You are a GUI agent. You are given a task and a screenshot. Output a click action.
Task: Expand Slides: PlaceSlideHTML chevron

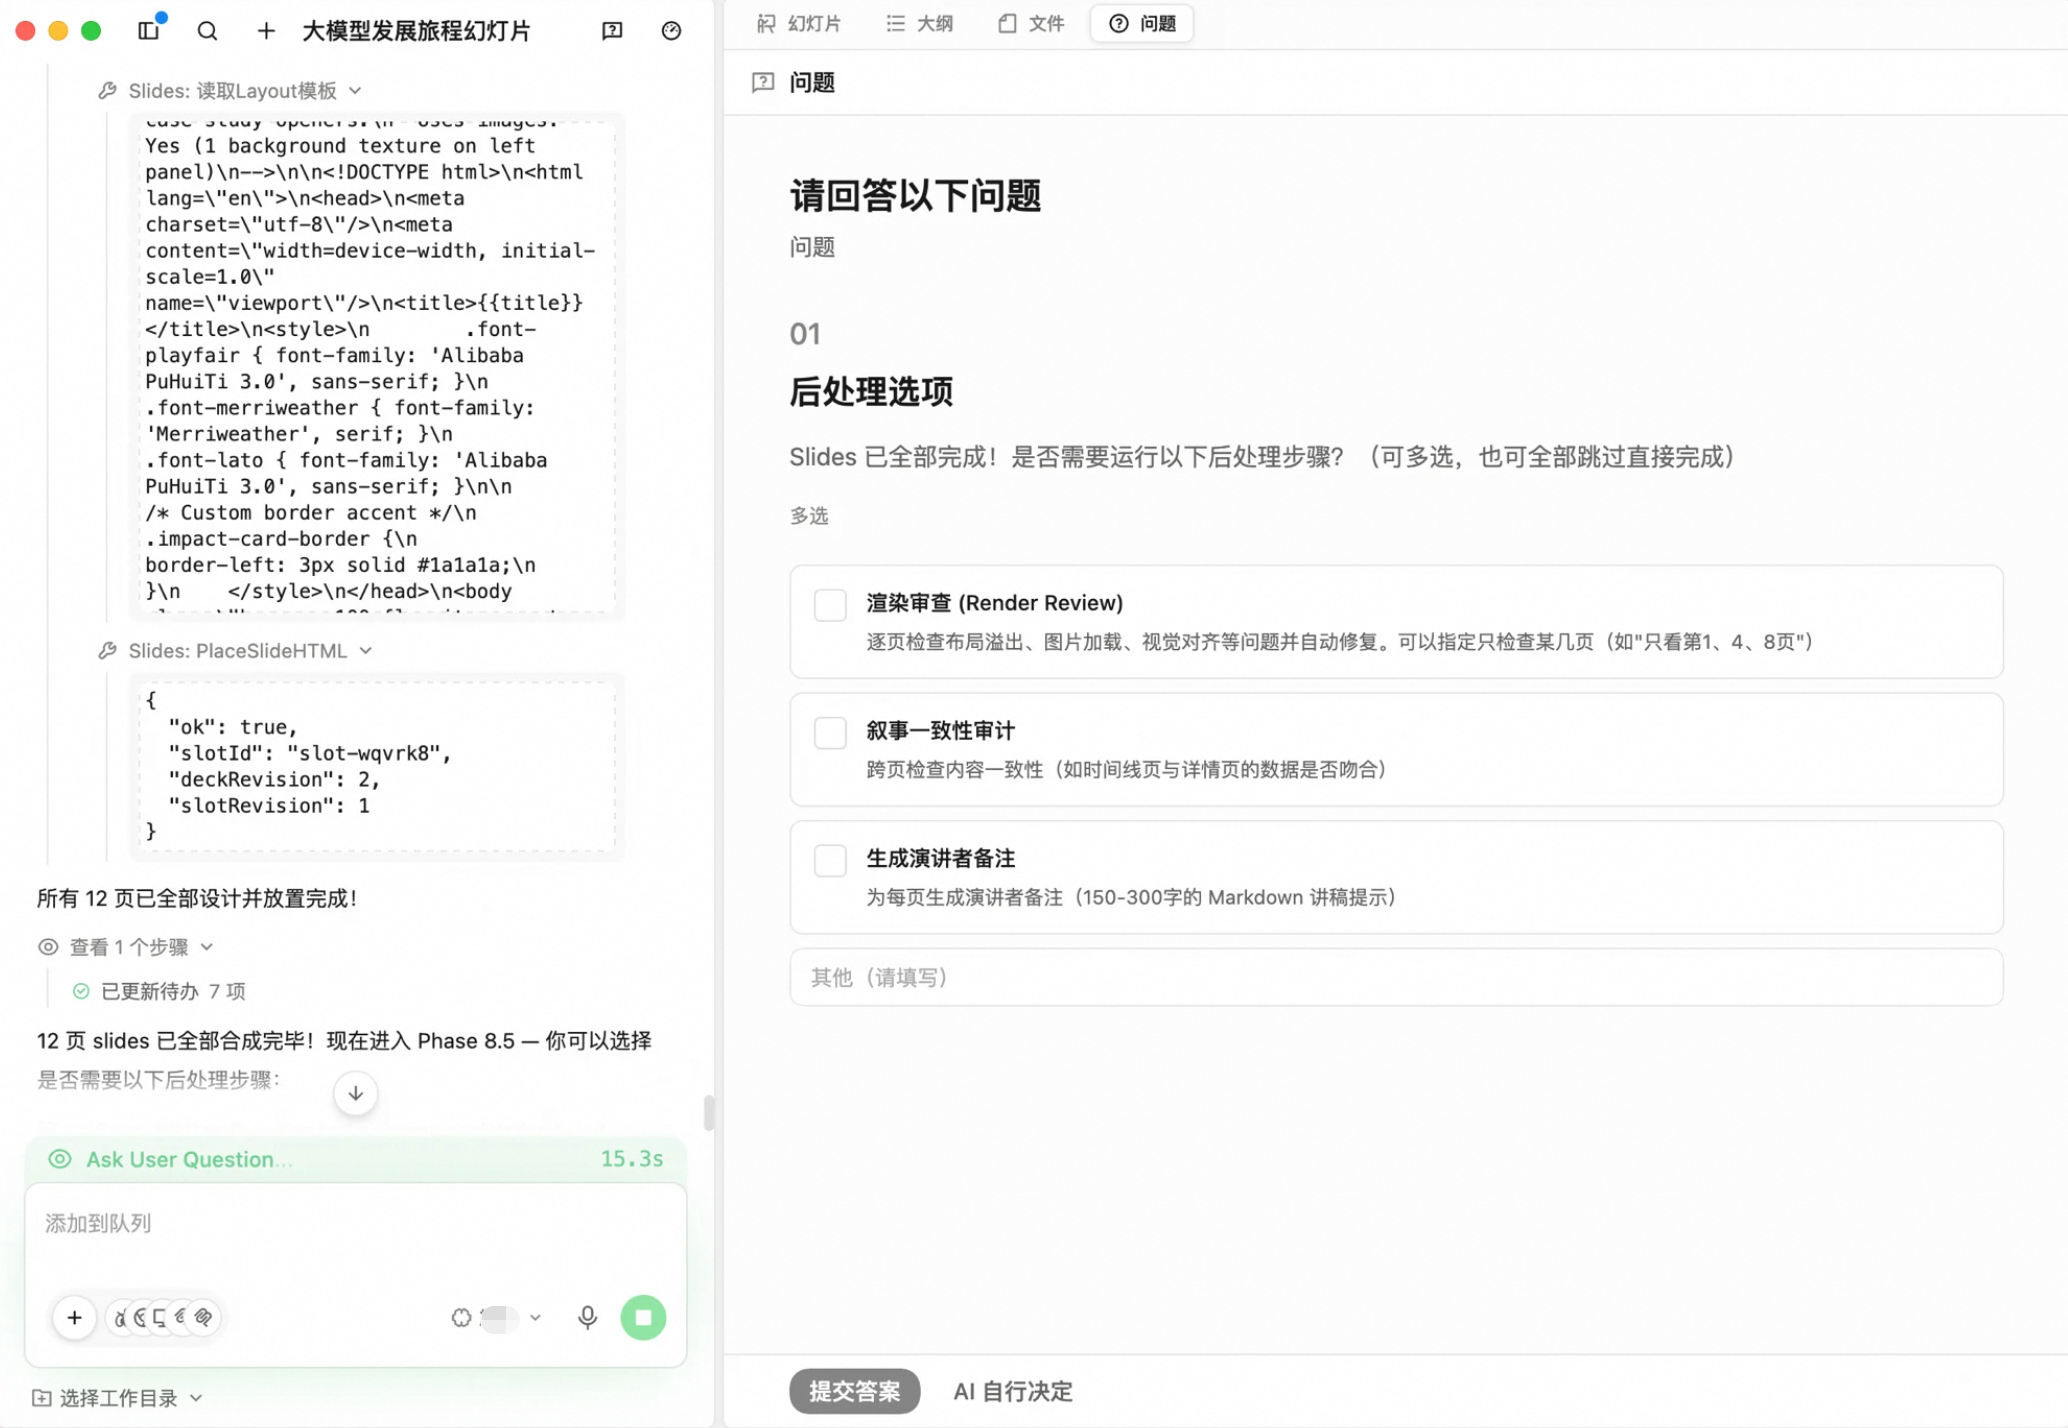click(366, 651)
